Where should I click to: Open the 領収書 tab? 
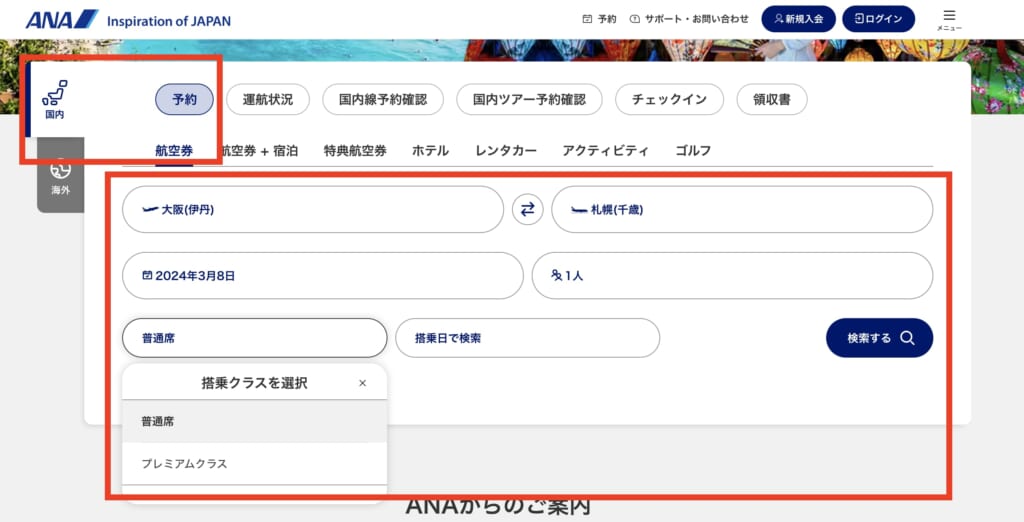point(772,99)
